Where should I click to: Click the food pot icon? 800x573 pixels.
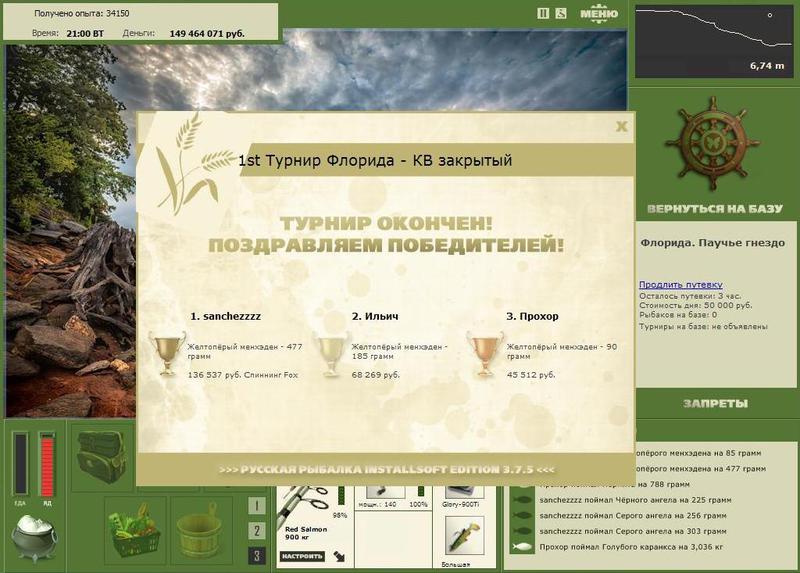click(35, 538)
